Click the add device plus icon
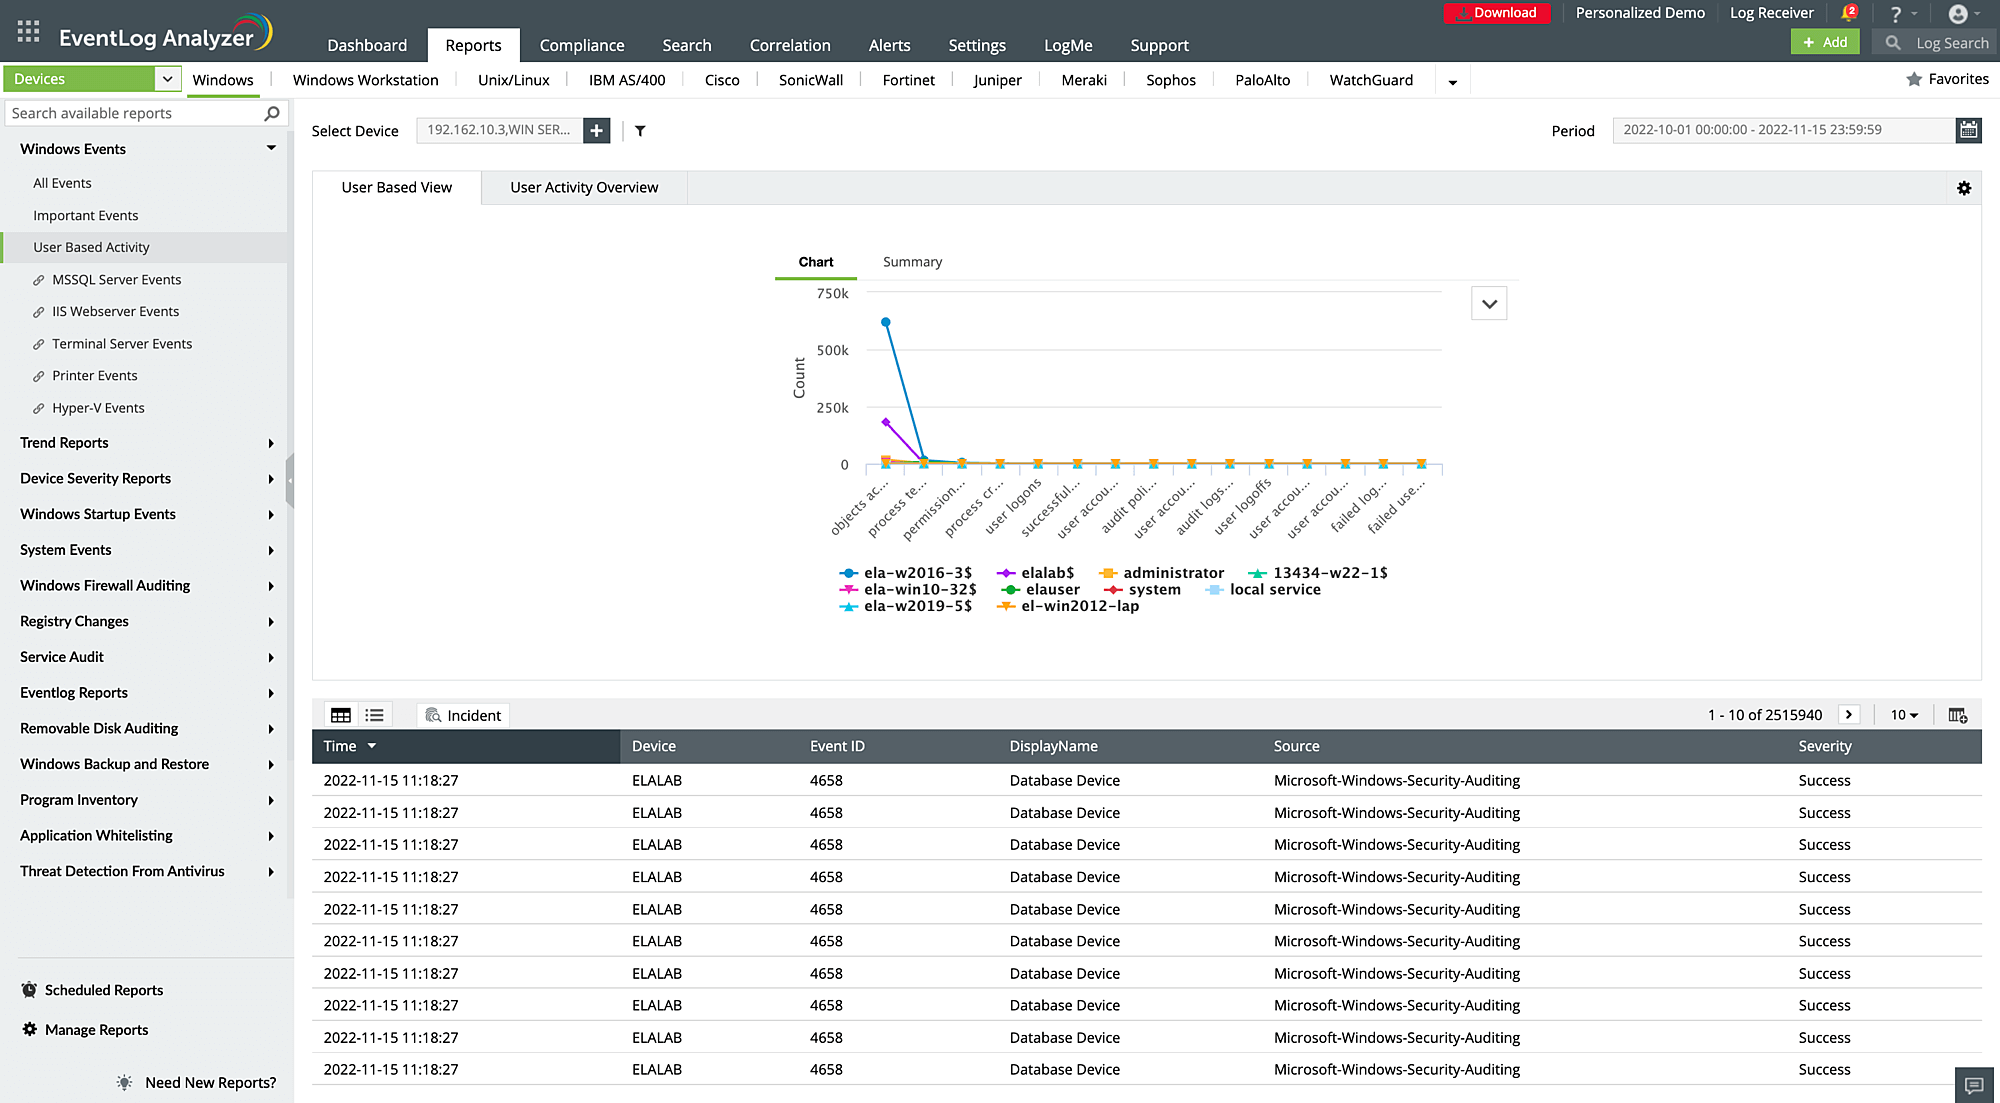This screenshot has height=1103, width=2000. [597, 130]
